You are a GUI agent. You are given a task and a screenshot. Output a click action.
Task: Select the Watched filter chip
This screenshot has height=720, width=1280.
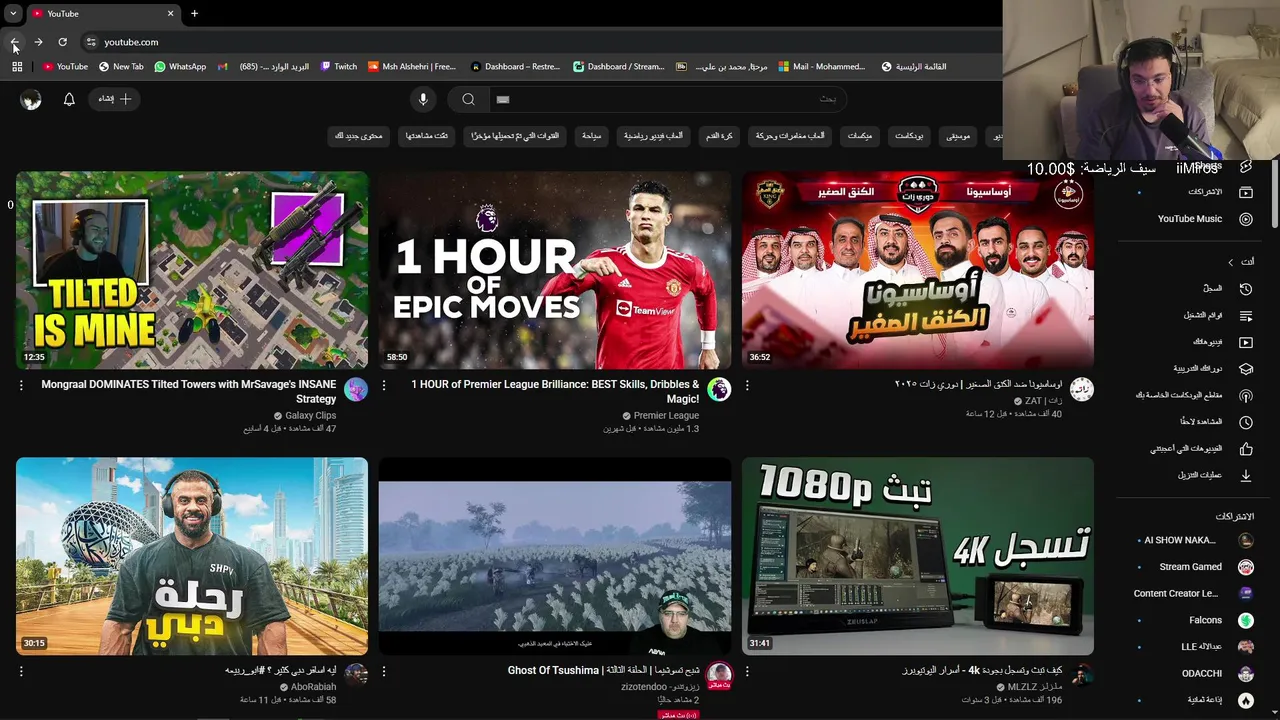click(x=427, y=135)
